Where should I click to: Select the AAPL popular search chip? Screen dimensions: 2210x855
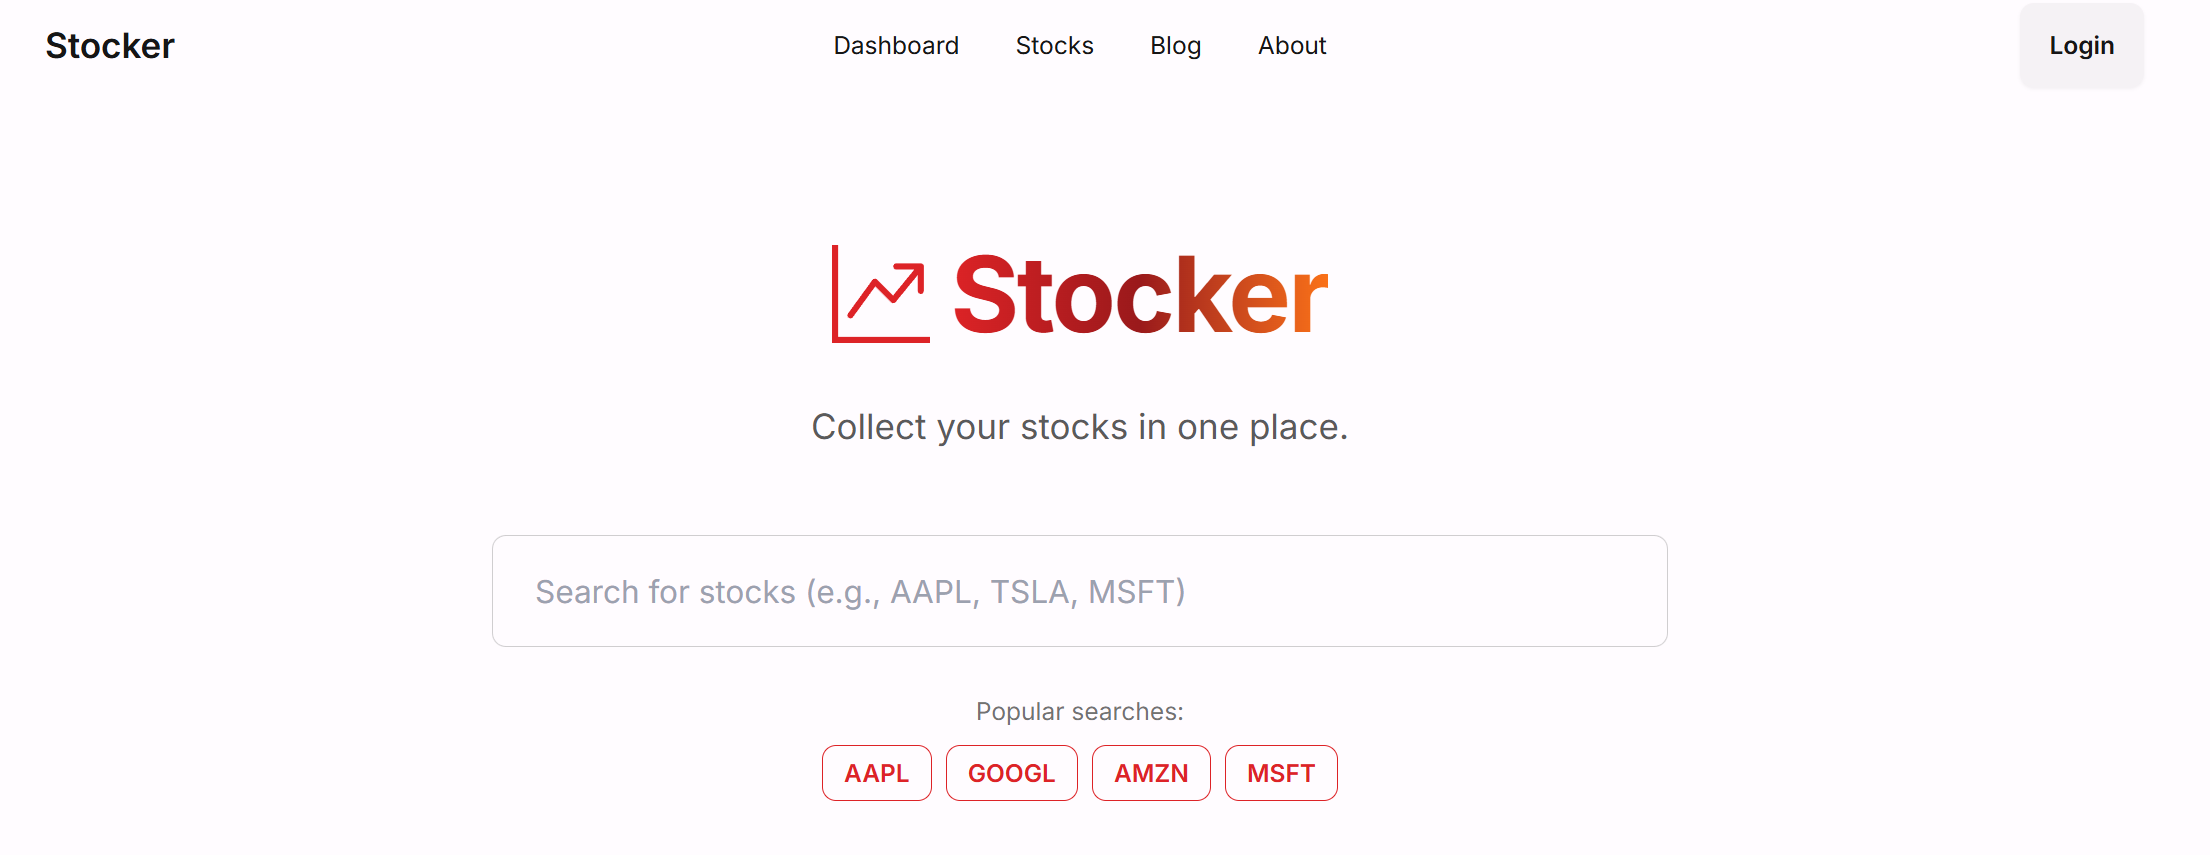coord(876,773)
